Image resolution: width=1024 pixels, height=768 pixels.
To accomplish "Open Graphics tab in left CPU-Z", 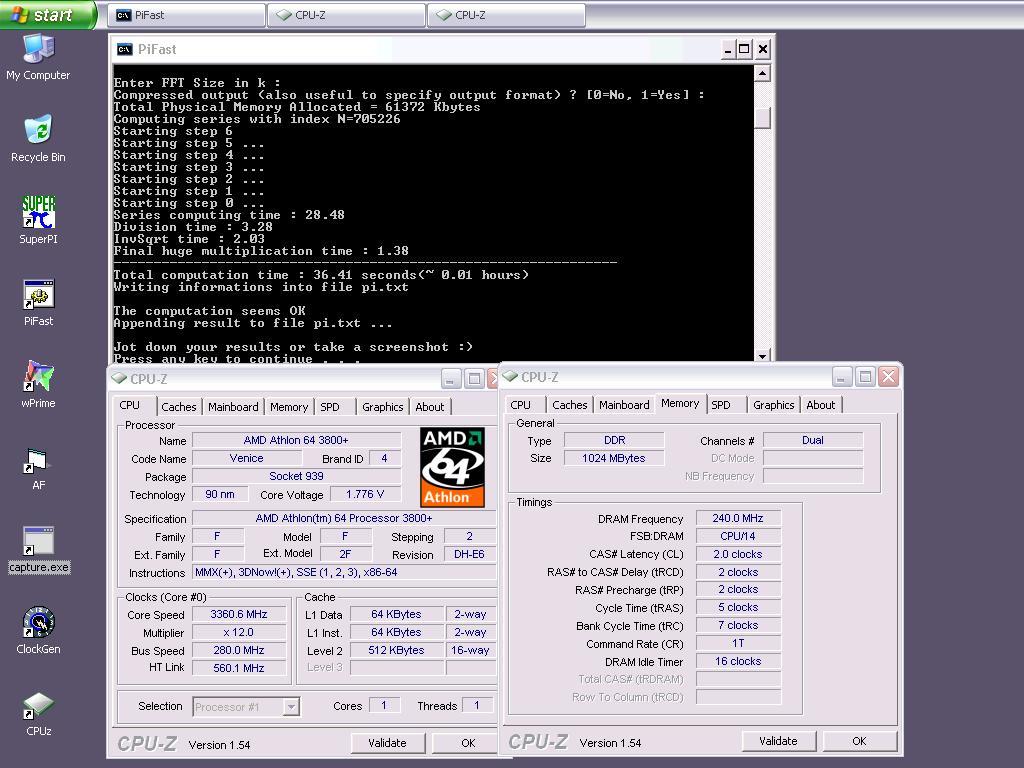I will click(383, 407).
